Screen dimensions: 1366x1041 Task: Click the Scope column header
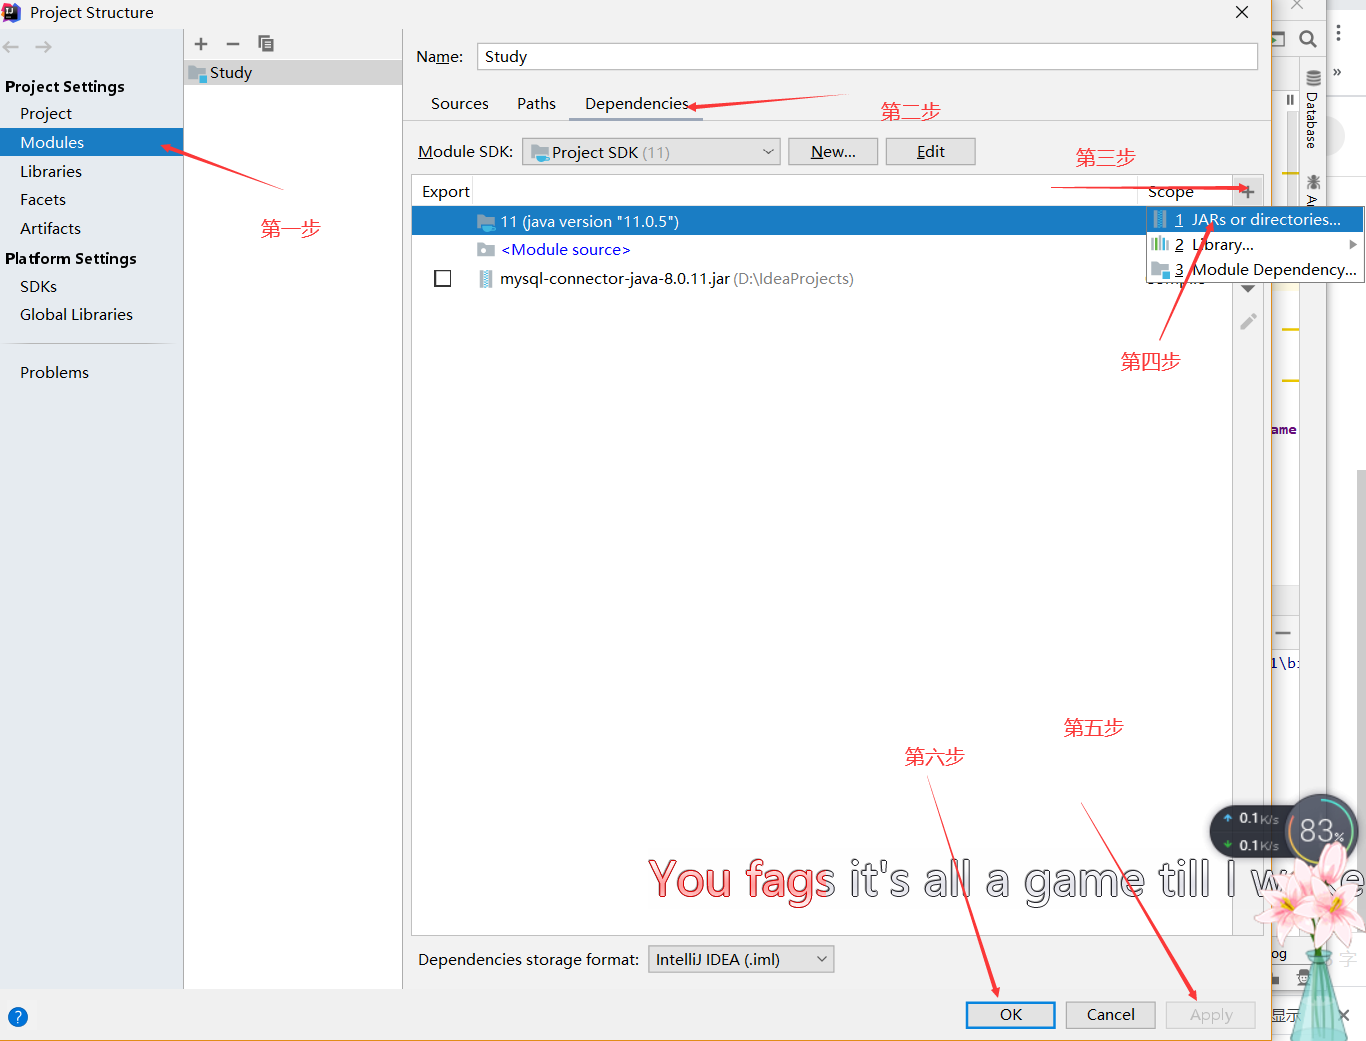[x=1171, y=192]
